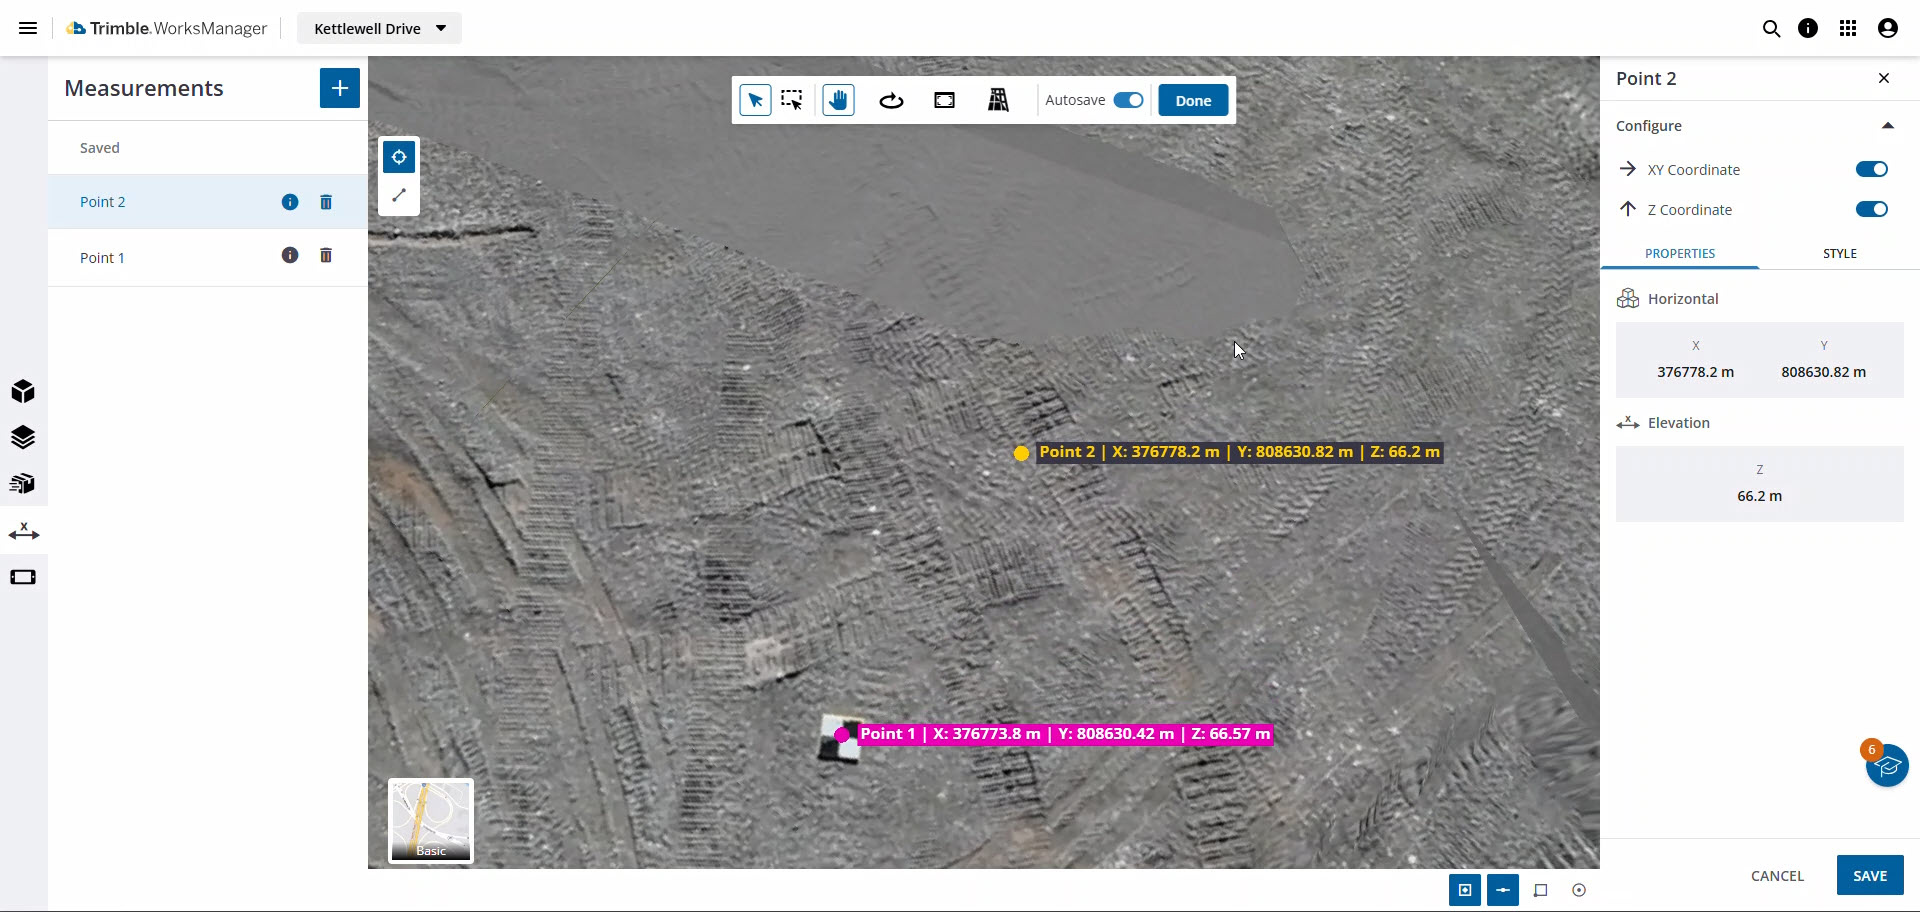Collapse the Configure section
Screen dimensions: 1920x912
point(1887,126)
